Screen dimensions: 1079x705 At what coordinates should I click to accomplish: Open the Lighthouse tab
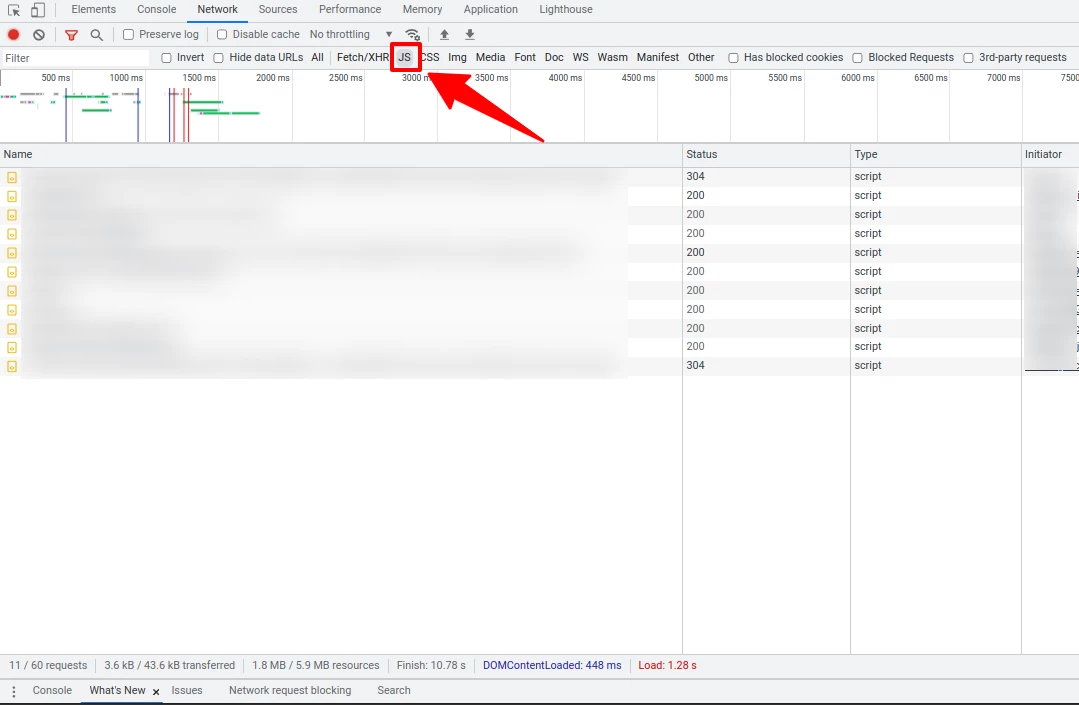(x=565, y=10)
